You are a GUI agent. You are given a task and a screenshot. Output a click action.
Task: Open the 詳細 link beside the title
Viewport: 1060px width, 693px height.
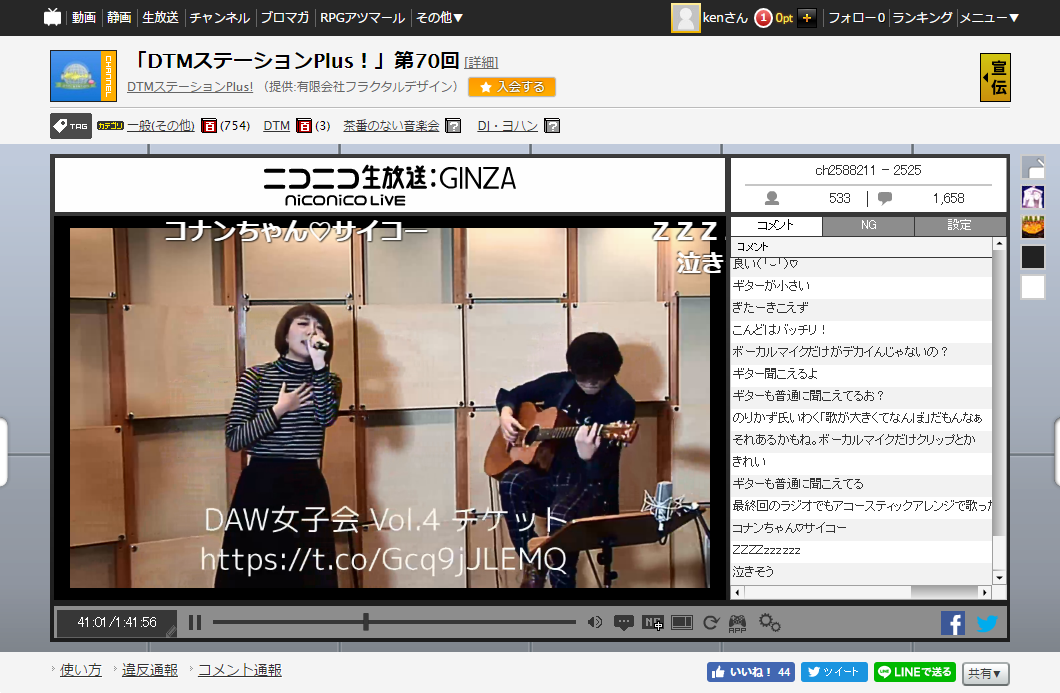pos(481,62)
